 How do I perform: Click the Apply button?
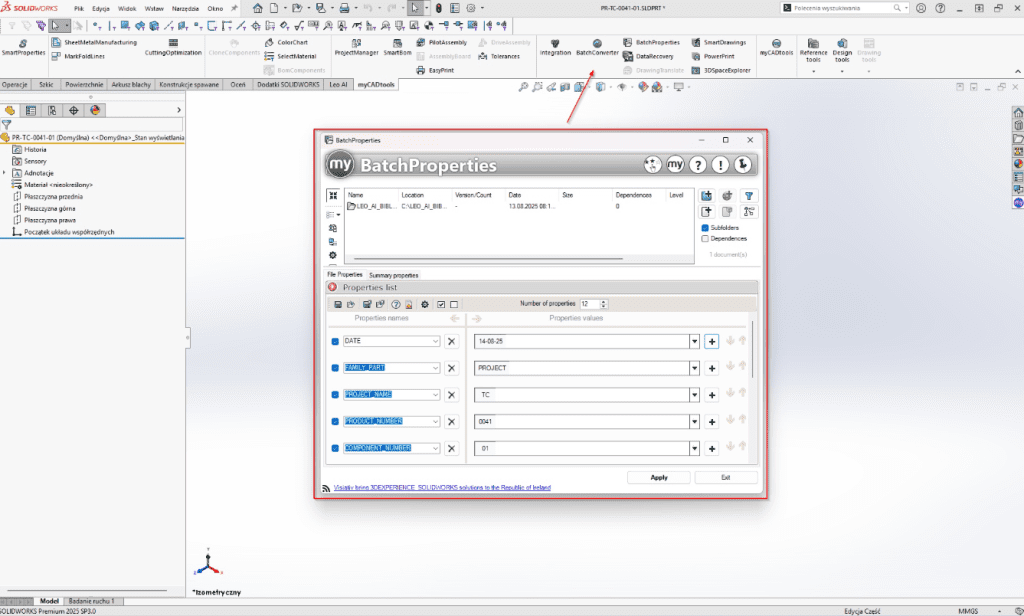[x=659, y=478]
